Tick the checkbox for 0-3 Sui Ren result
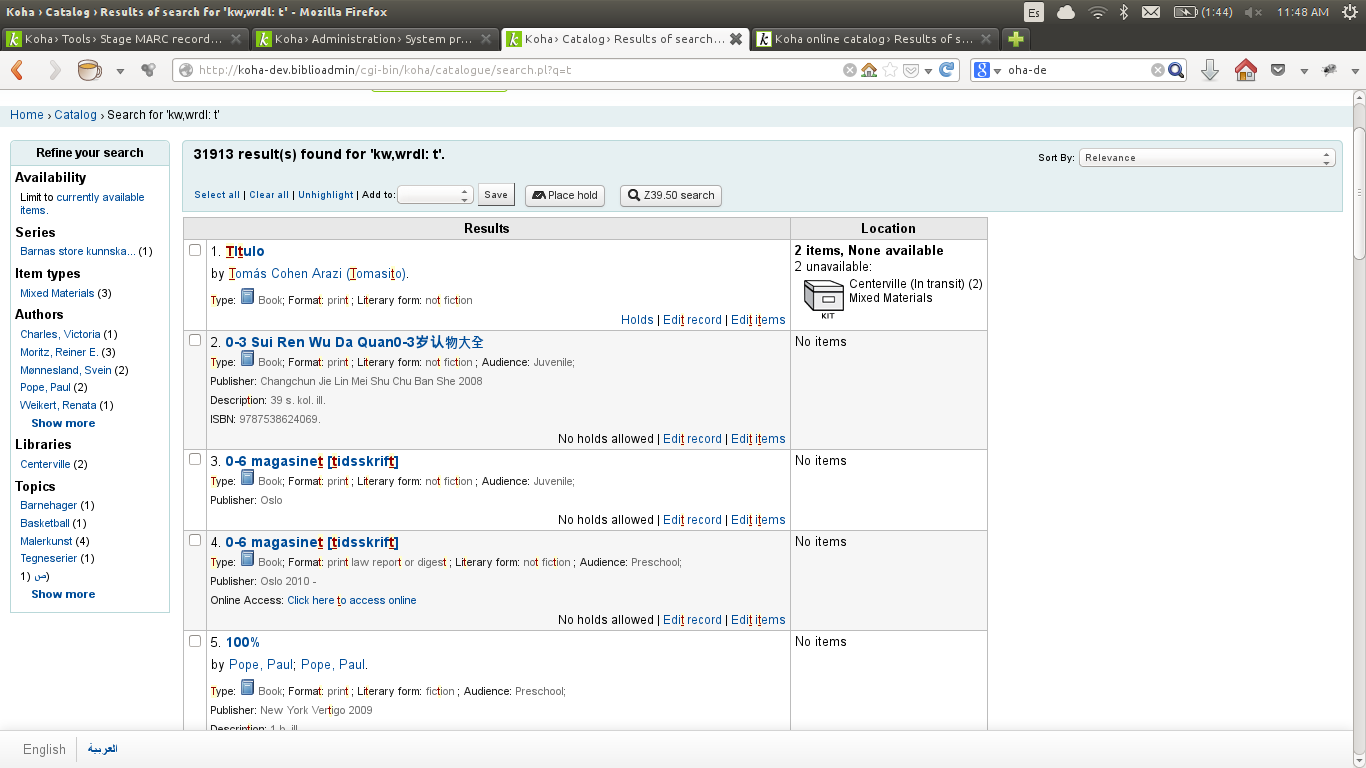The width and height of the screenshot is (1366, 768). coord(195,341)
